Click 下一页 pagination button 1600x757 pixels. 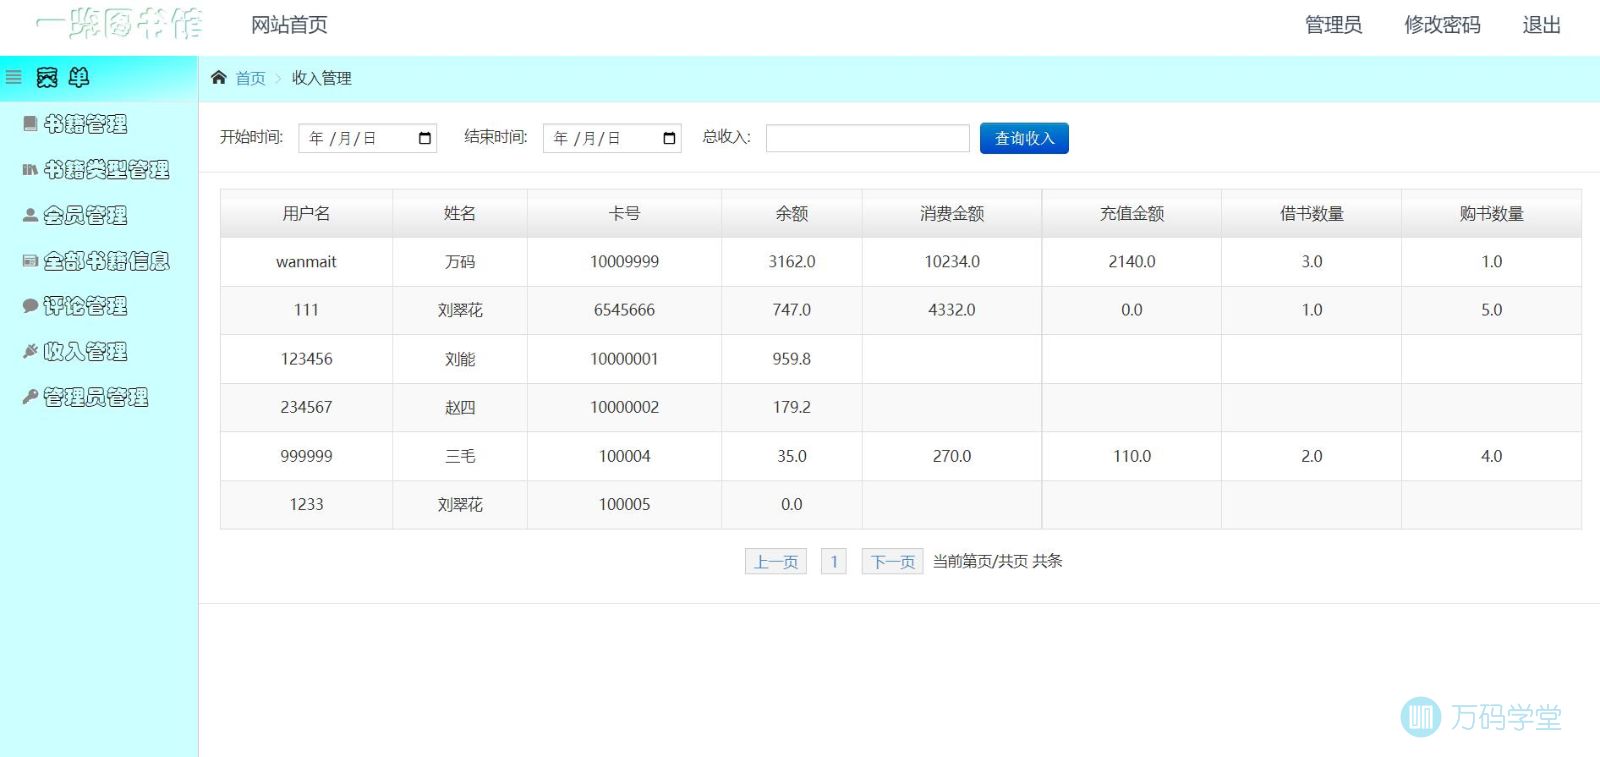click(892, 562)
